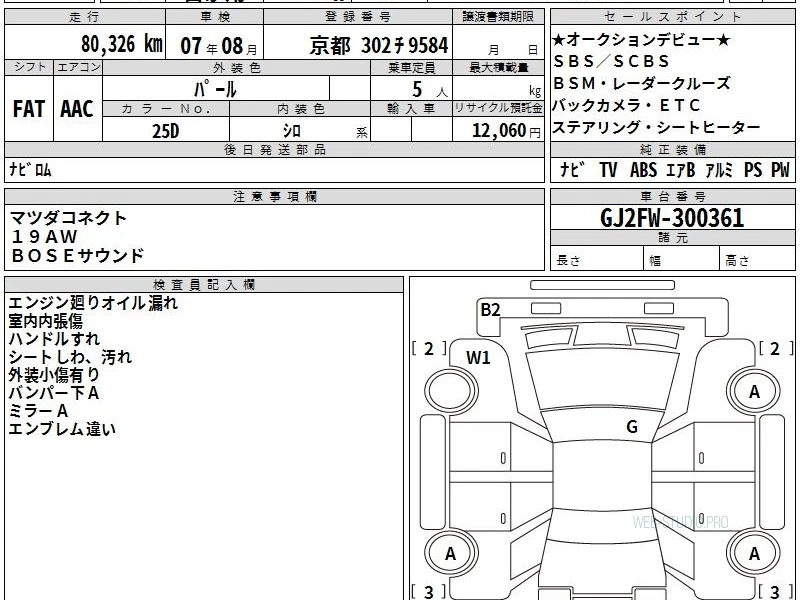Select the interior color シロ
This screenshot has height=600, width=800.
[x=292, y=131]
